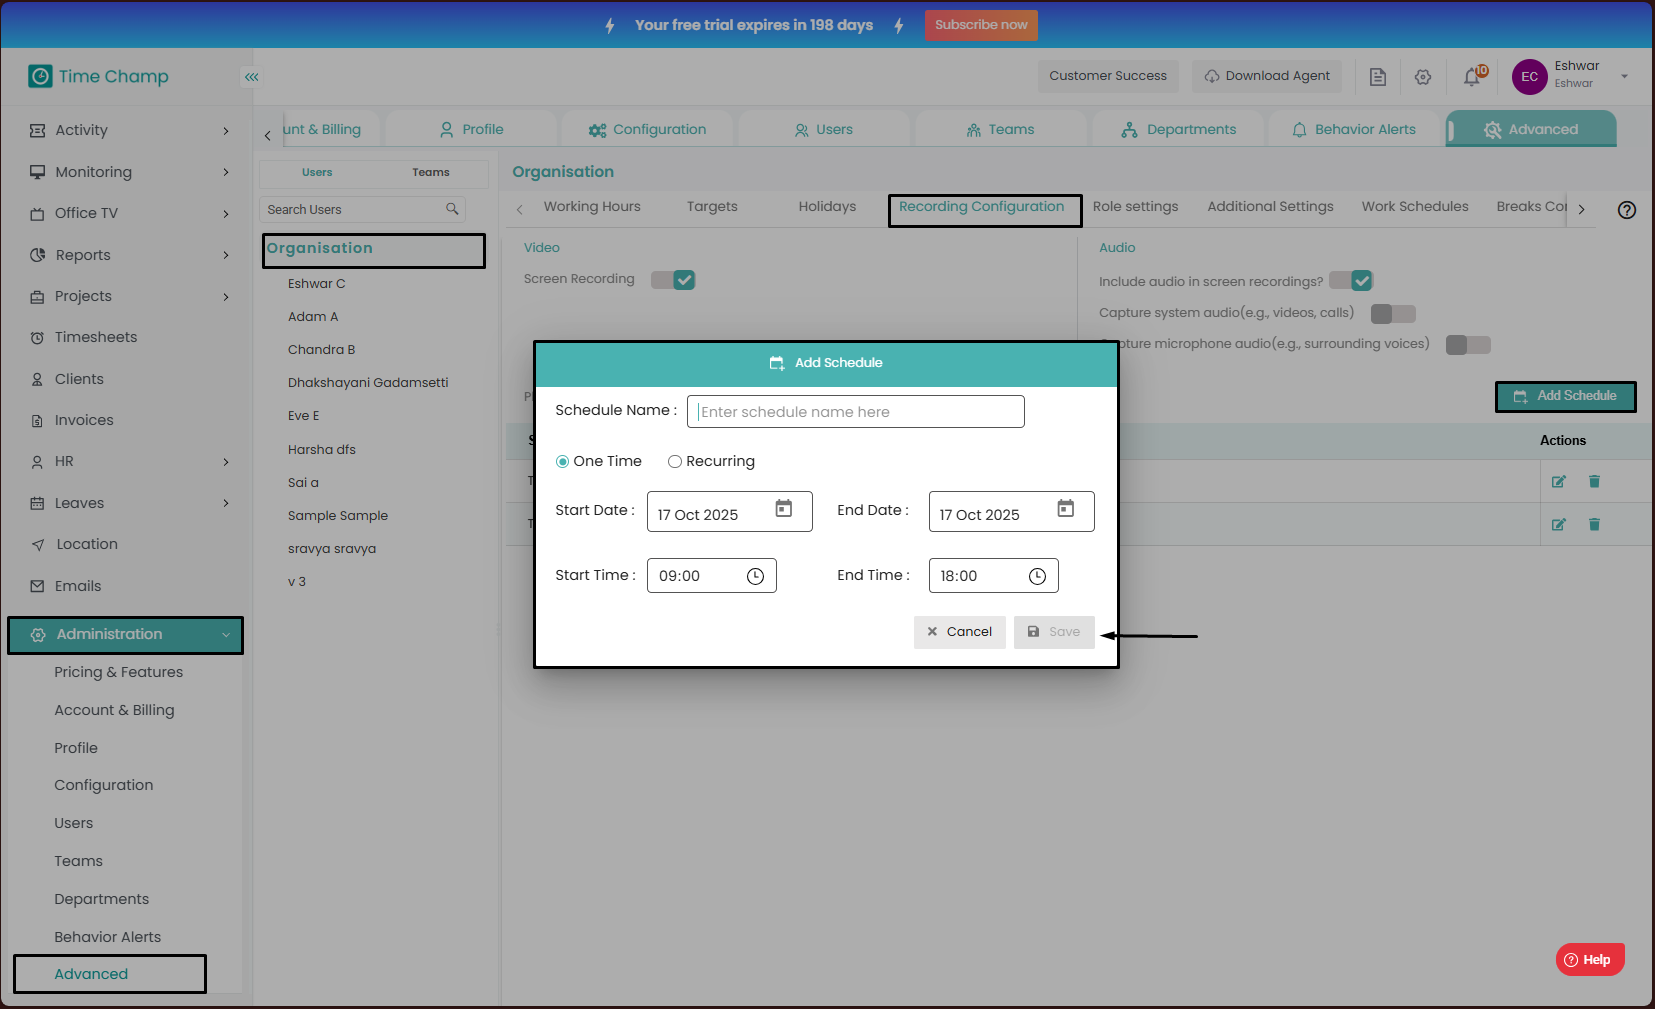Open Emails in the sidebar

(x=78, y=587)
